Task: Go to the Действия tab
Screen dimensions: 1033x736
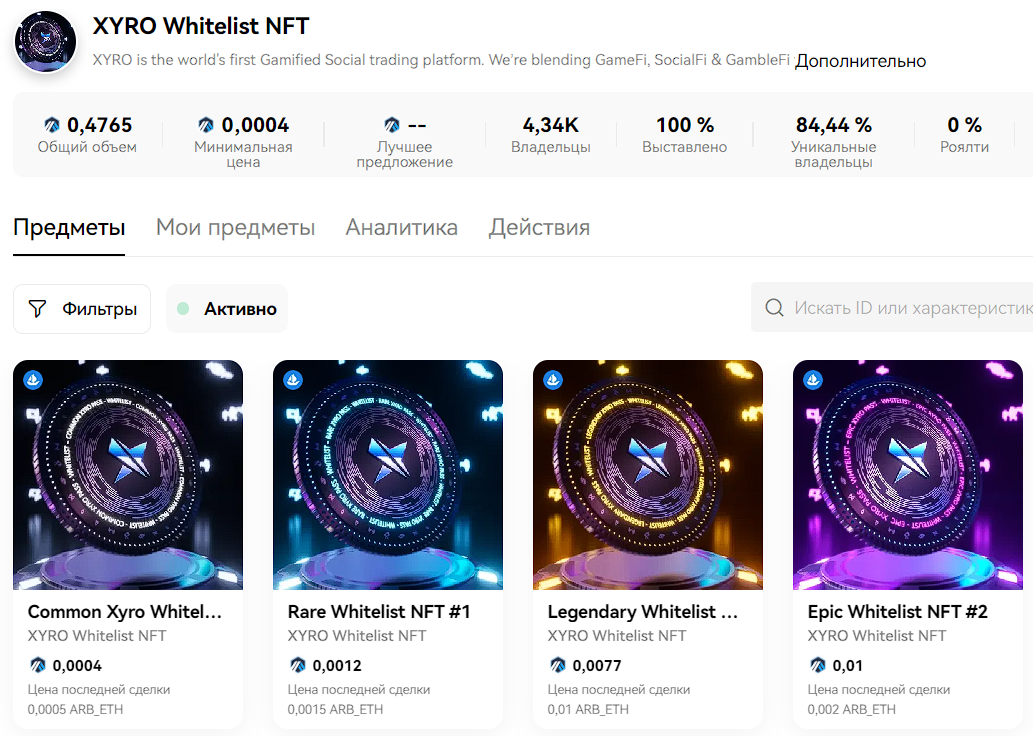Action: 539,227
